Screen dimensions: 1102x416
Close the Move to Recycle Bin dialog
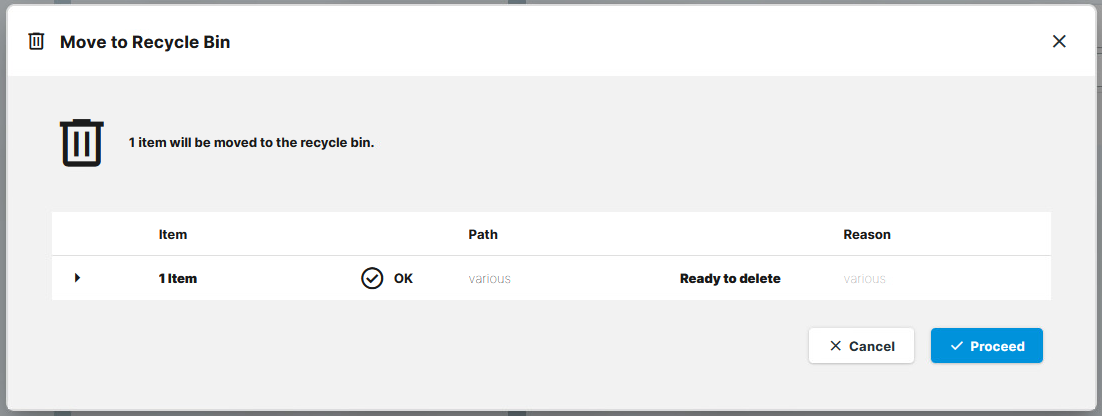1059,41
